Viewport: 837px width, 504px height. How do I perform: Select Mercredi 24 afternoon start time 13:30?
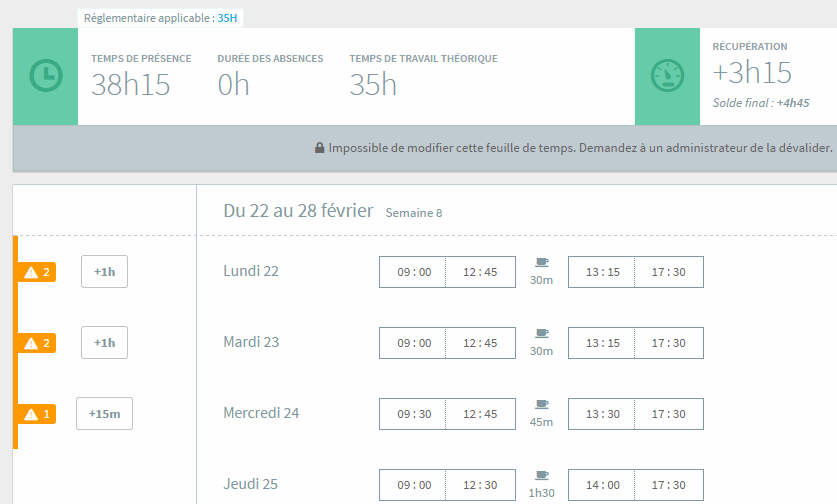(x=602, y=414)
